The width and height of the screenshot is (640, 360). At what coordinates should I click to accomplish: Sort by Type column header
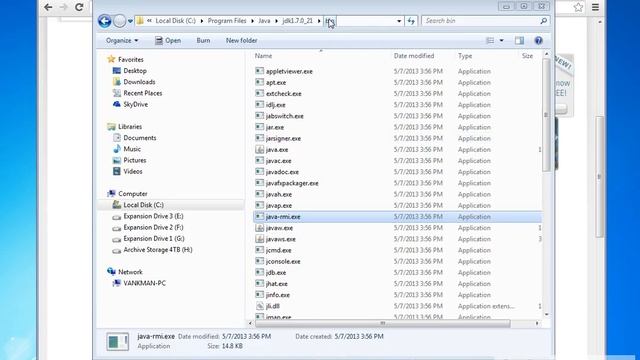[x=465, y=56]
